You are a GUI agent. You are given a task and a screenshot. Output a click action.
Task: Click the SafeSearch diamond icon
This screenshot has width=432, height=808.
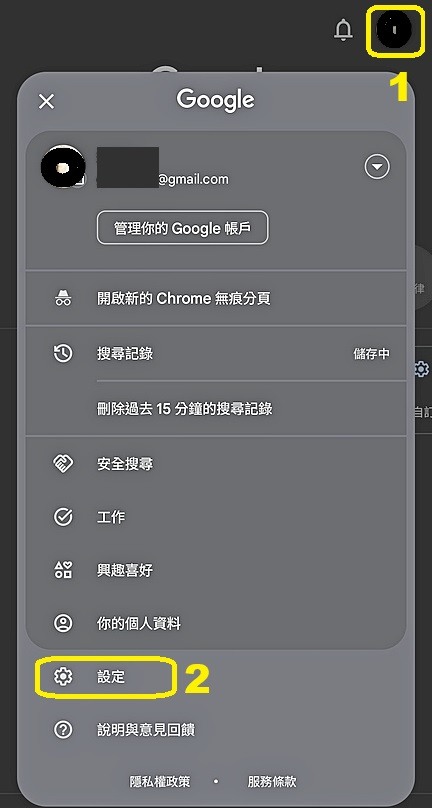click(x=63, y=464)
